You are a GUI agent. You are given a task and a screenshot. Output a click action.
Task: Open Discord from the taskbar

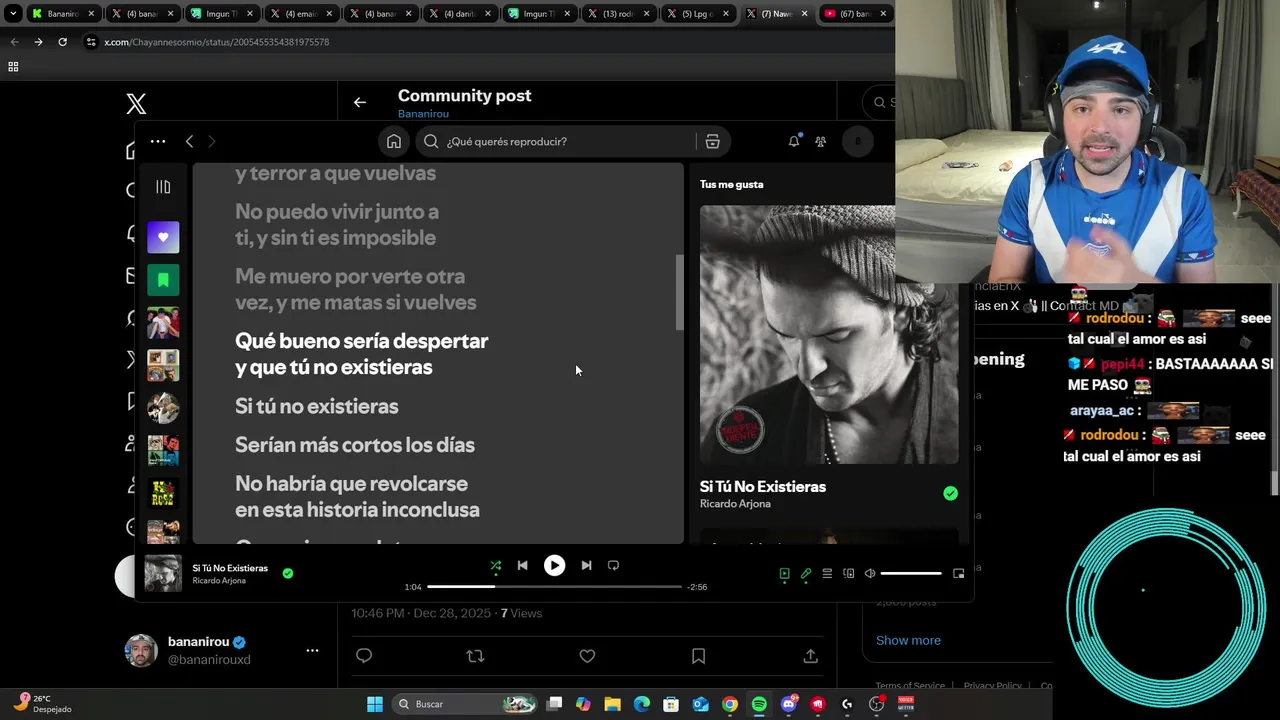click(789, 704)
